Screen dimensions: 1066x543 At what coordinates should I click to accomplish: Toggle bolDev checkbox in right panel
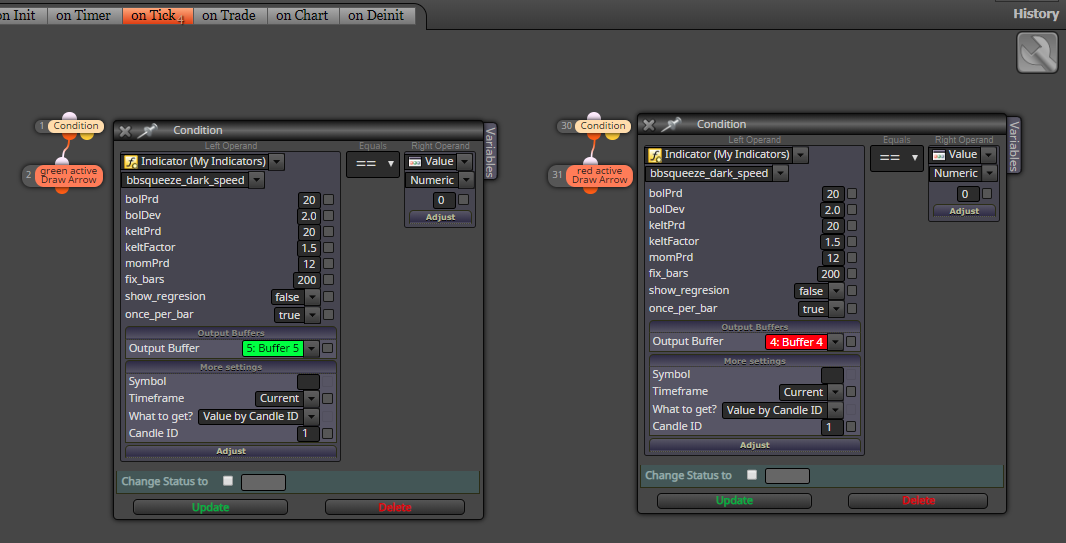click(x=852, y=209)
